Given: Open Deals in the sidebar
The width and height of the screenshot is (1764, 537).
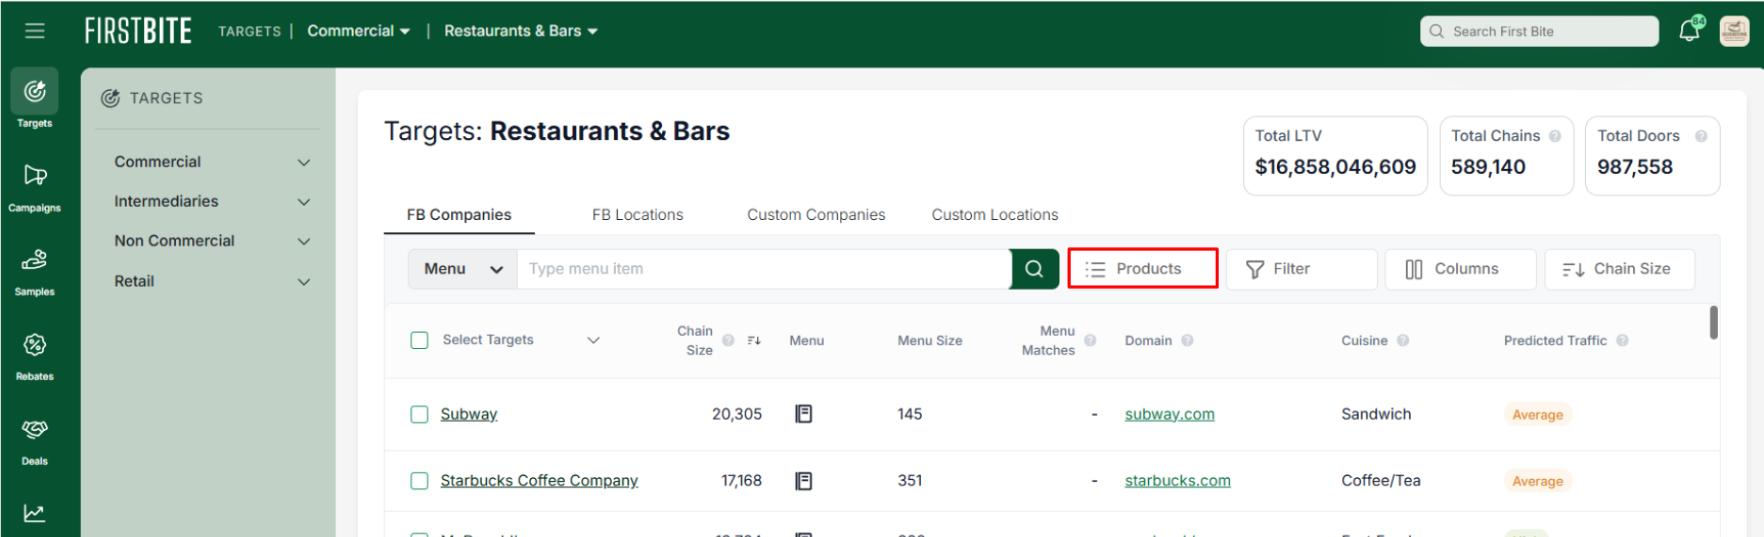Looking at the screenshot, I should click(x=35, y=441).
